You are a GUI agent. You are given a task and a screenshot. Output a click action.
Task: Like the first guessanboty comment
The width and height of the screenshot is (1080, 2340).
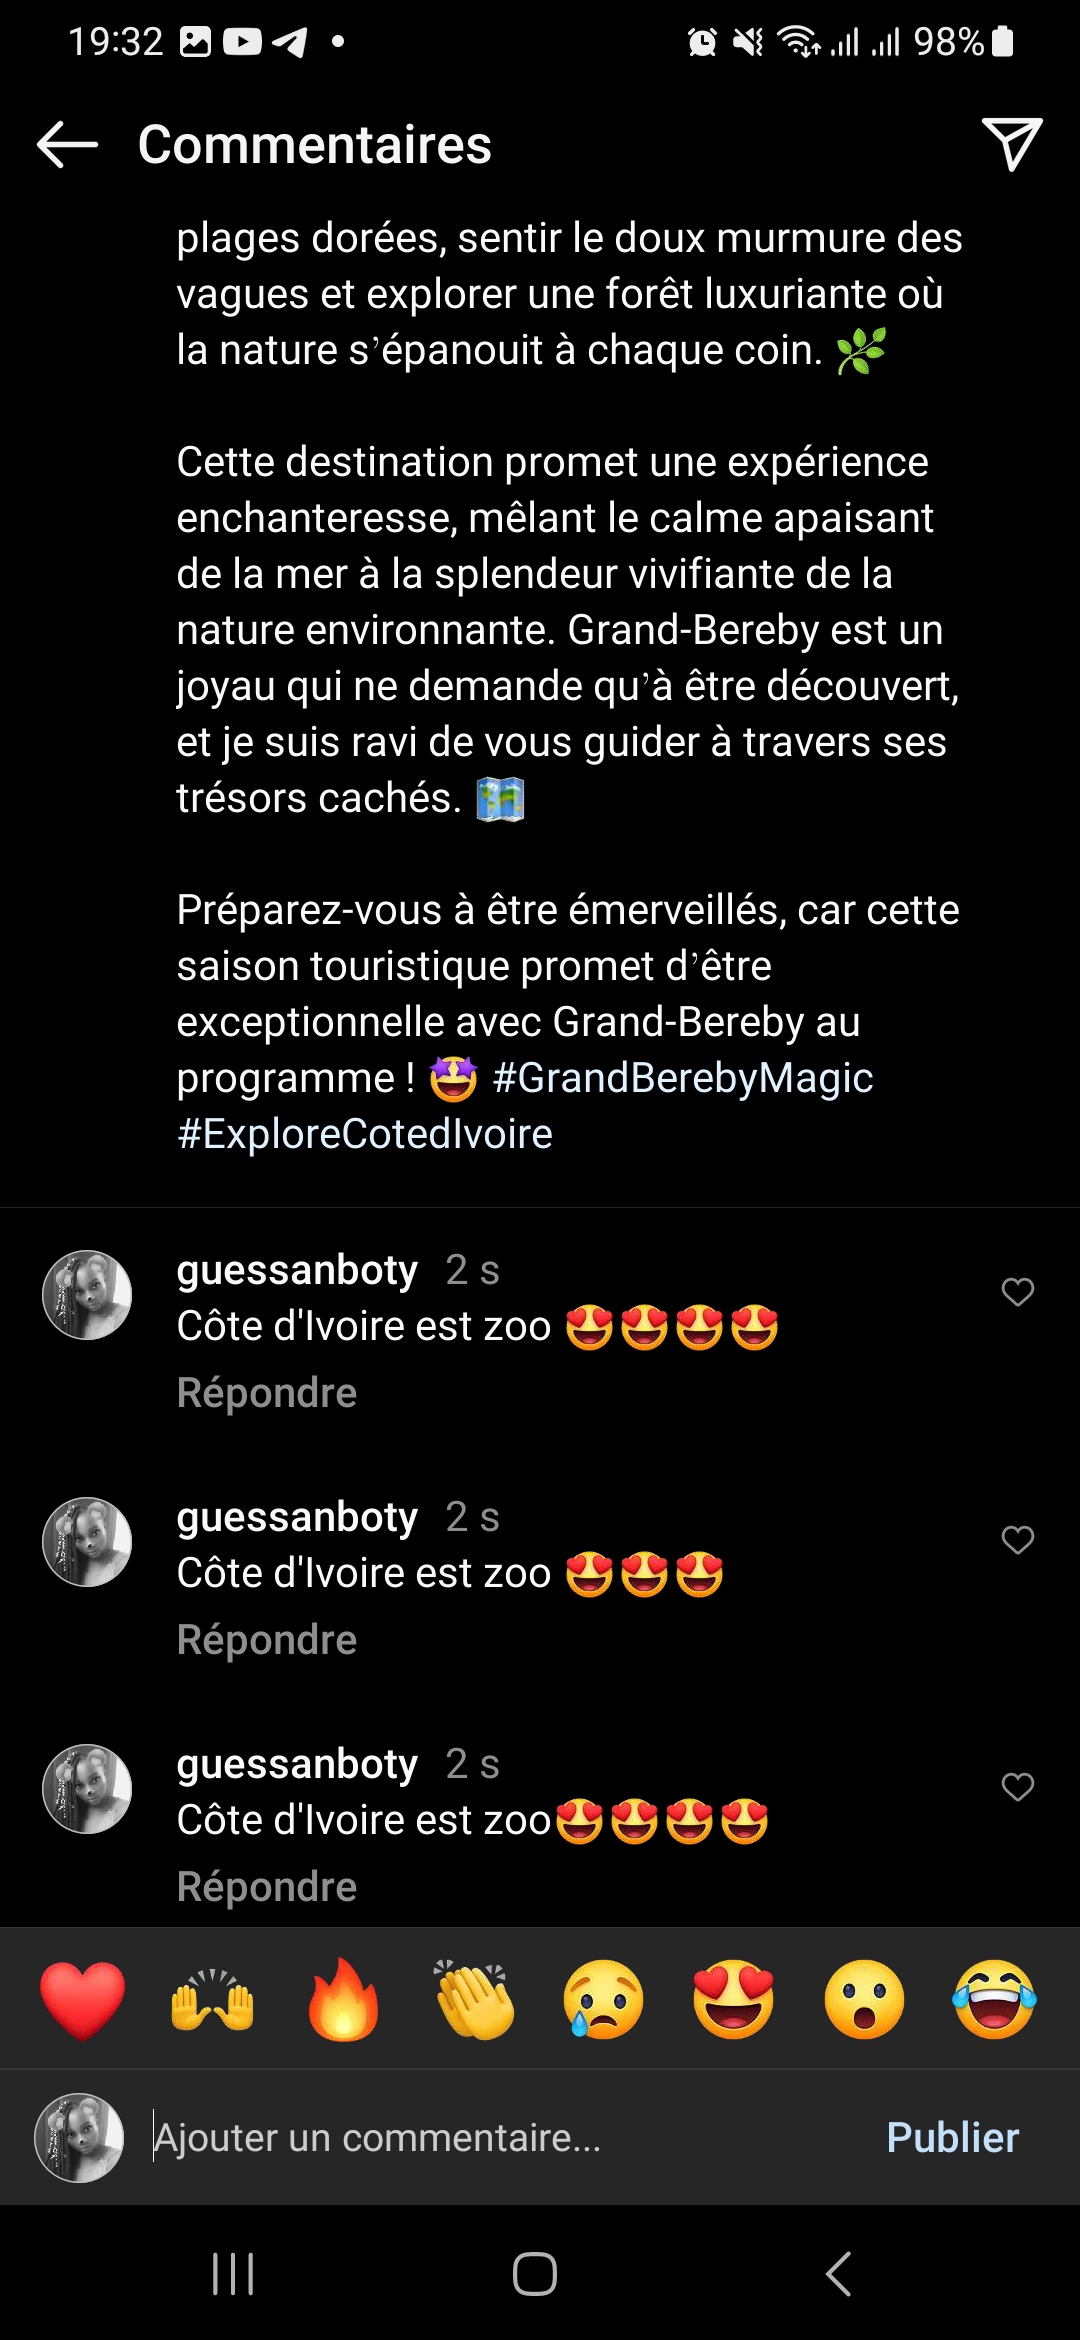click(1017, 1292)
